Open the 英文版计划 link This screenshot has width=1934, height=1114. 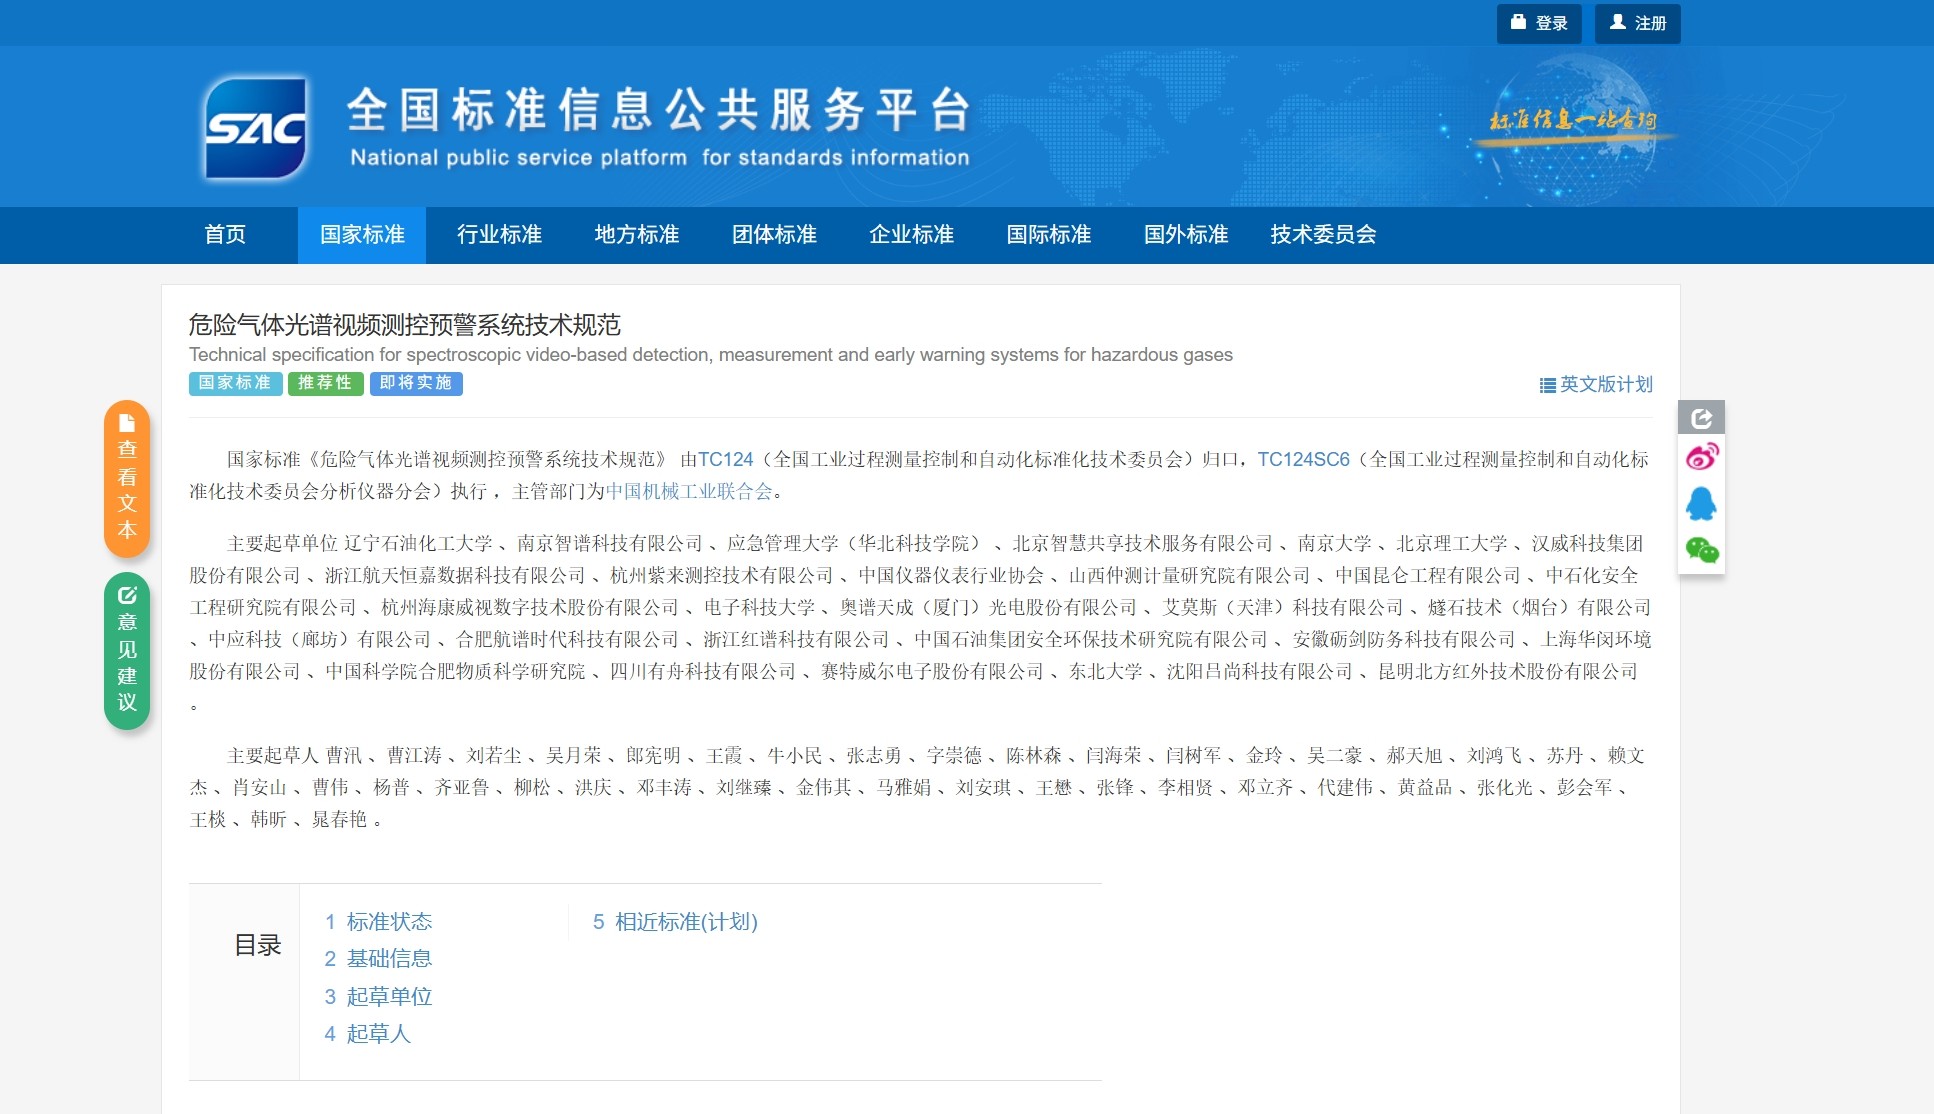pos(1596,385)
